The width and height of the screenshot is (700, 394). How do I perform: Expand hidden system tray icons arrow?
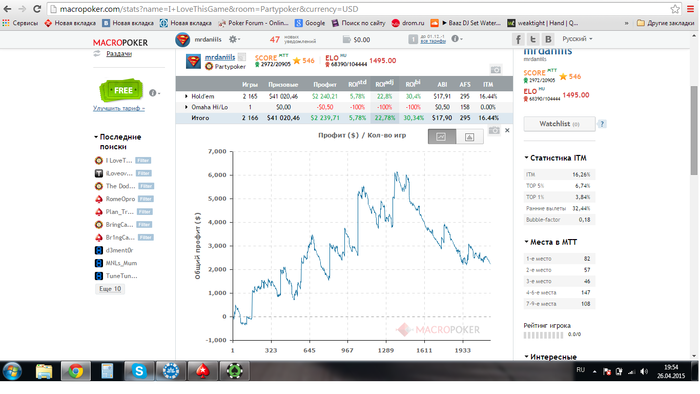(x=595, y=371)
